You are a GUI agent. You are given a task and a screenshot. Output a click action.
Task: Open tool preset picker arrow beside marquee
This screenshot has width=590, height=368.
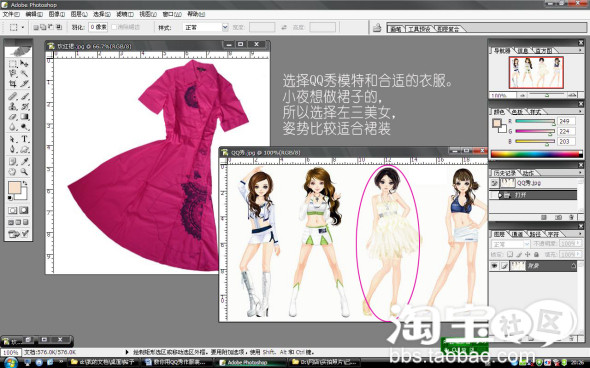pos(23,27)
